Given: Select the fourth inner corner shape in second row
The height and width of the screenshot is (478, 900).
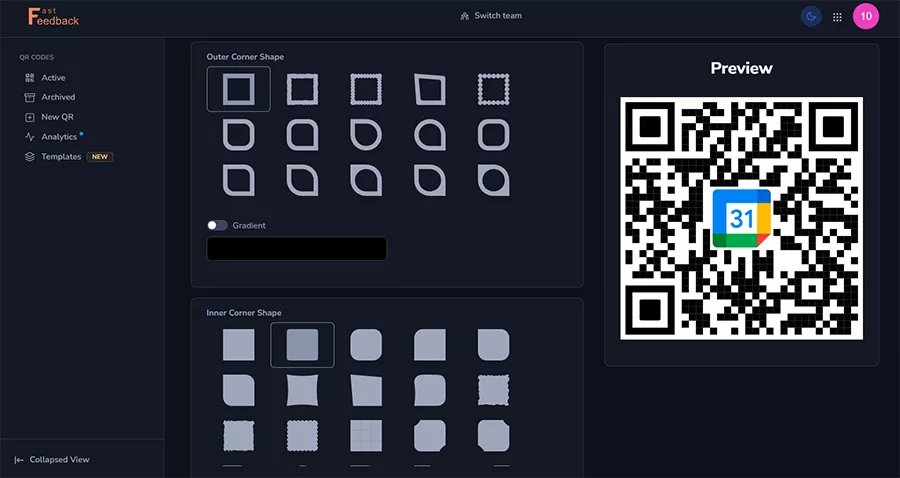Looking at the screenshot, I should (x=429, y=390).
